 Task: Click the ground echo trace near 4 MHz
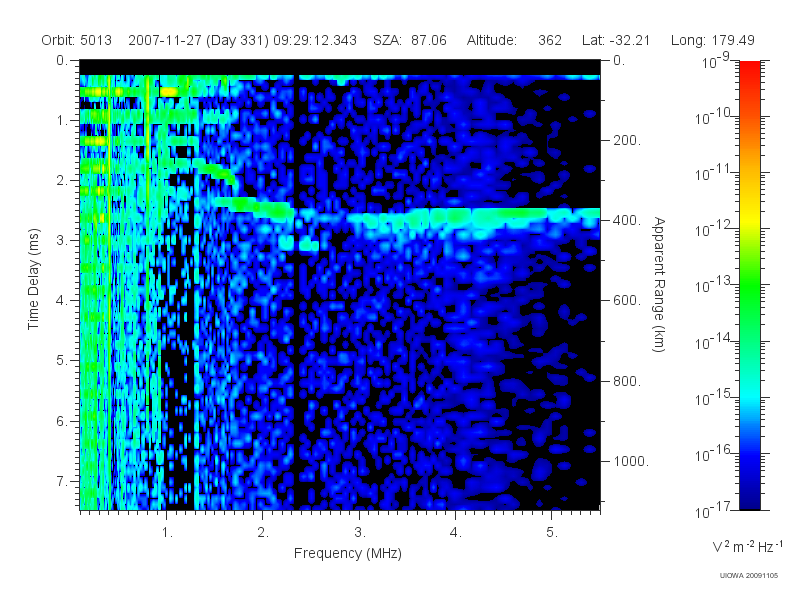[456, 218]
